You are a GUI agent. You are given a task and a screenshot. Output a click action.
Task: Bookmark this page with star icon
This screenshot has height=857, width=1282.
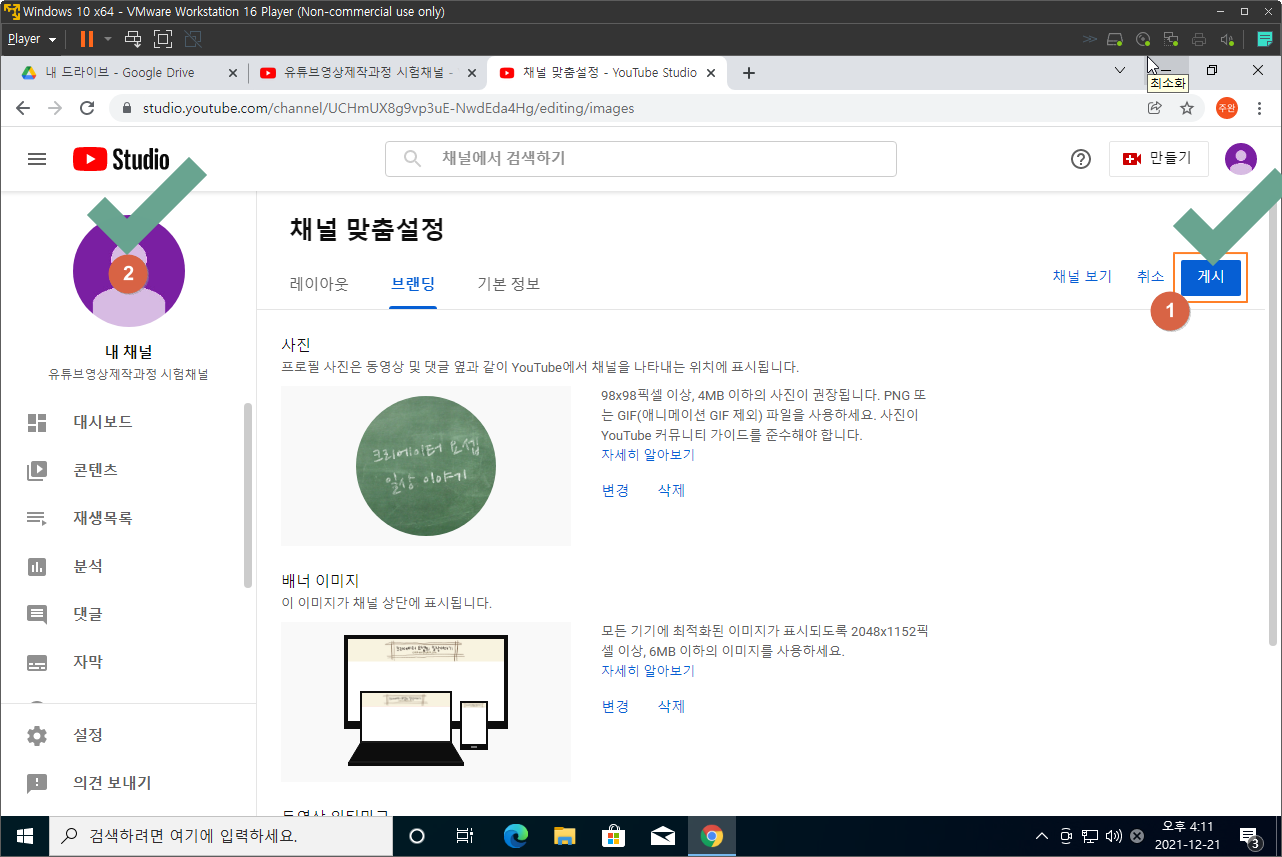(x=1187, y=108)
